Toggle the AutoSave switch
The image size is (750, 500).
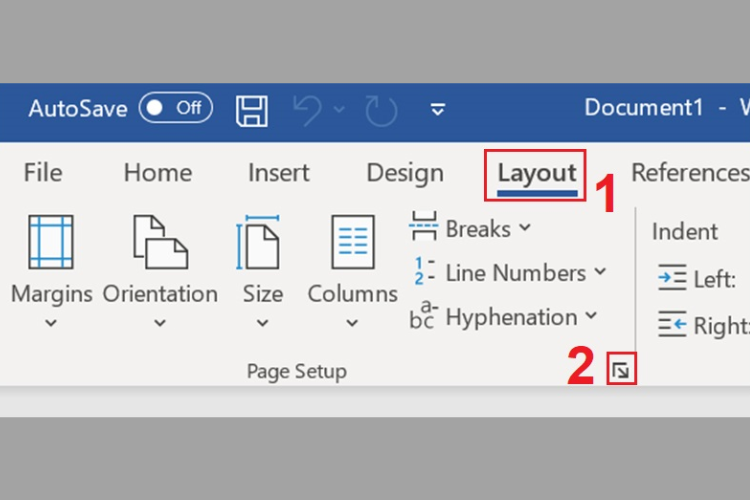(176, 108)
